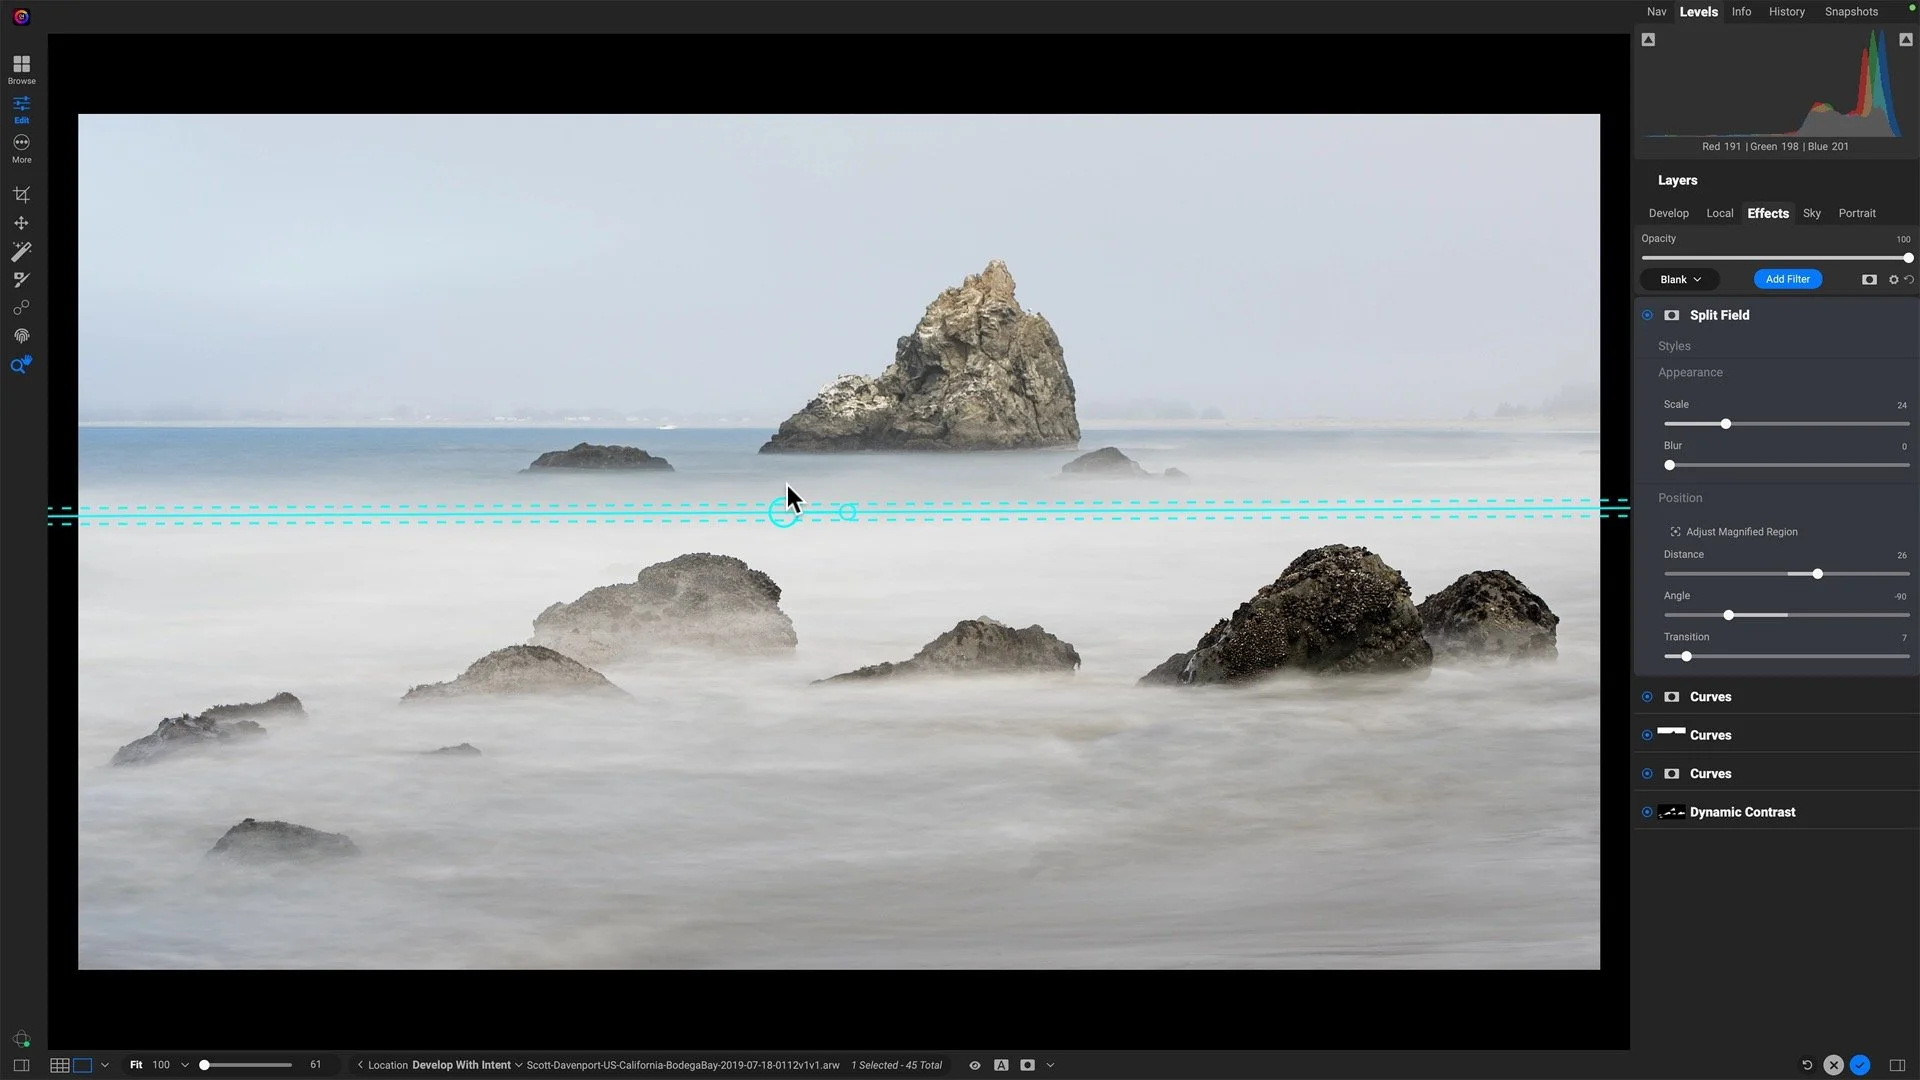Switch to the Develop tab
The image size is (1920, 1080).
1668,213
